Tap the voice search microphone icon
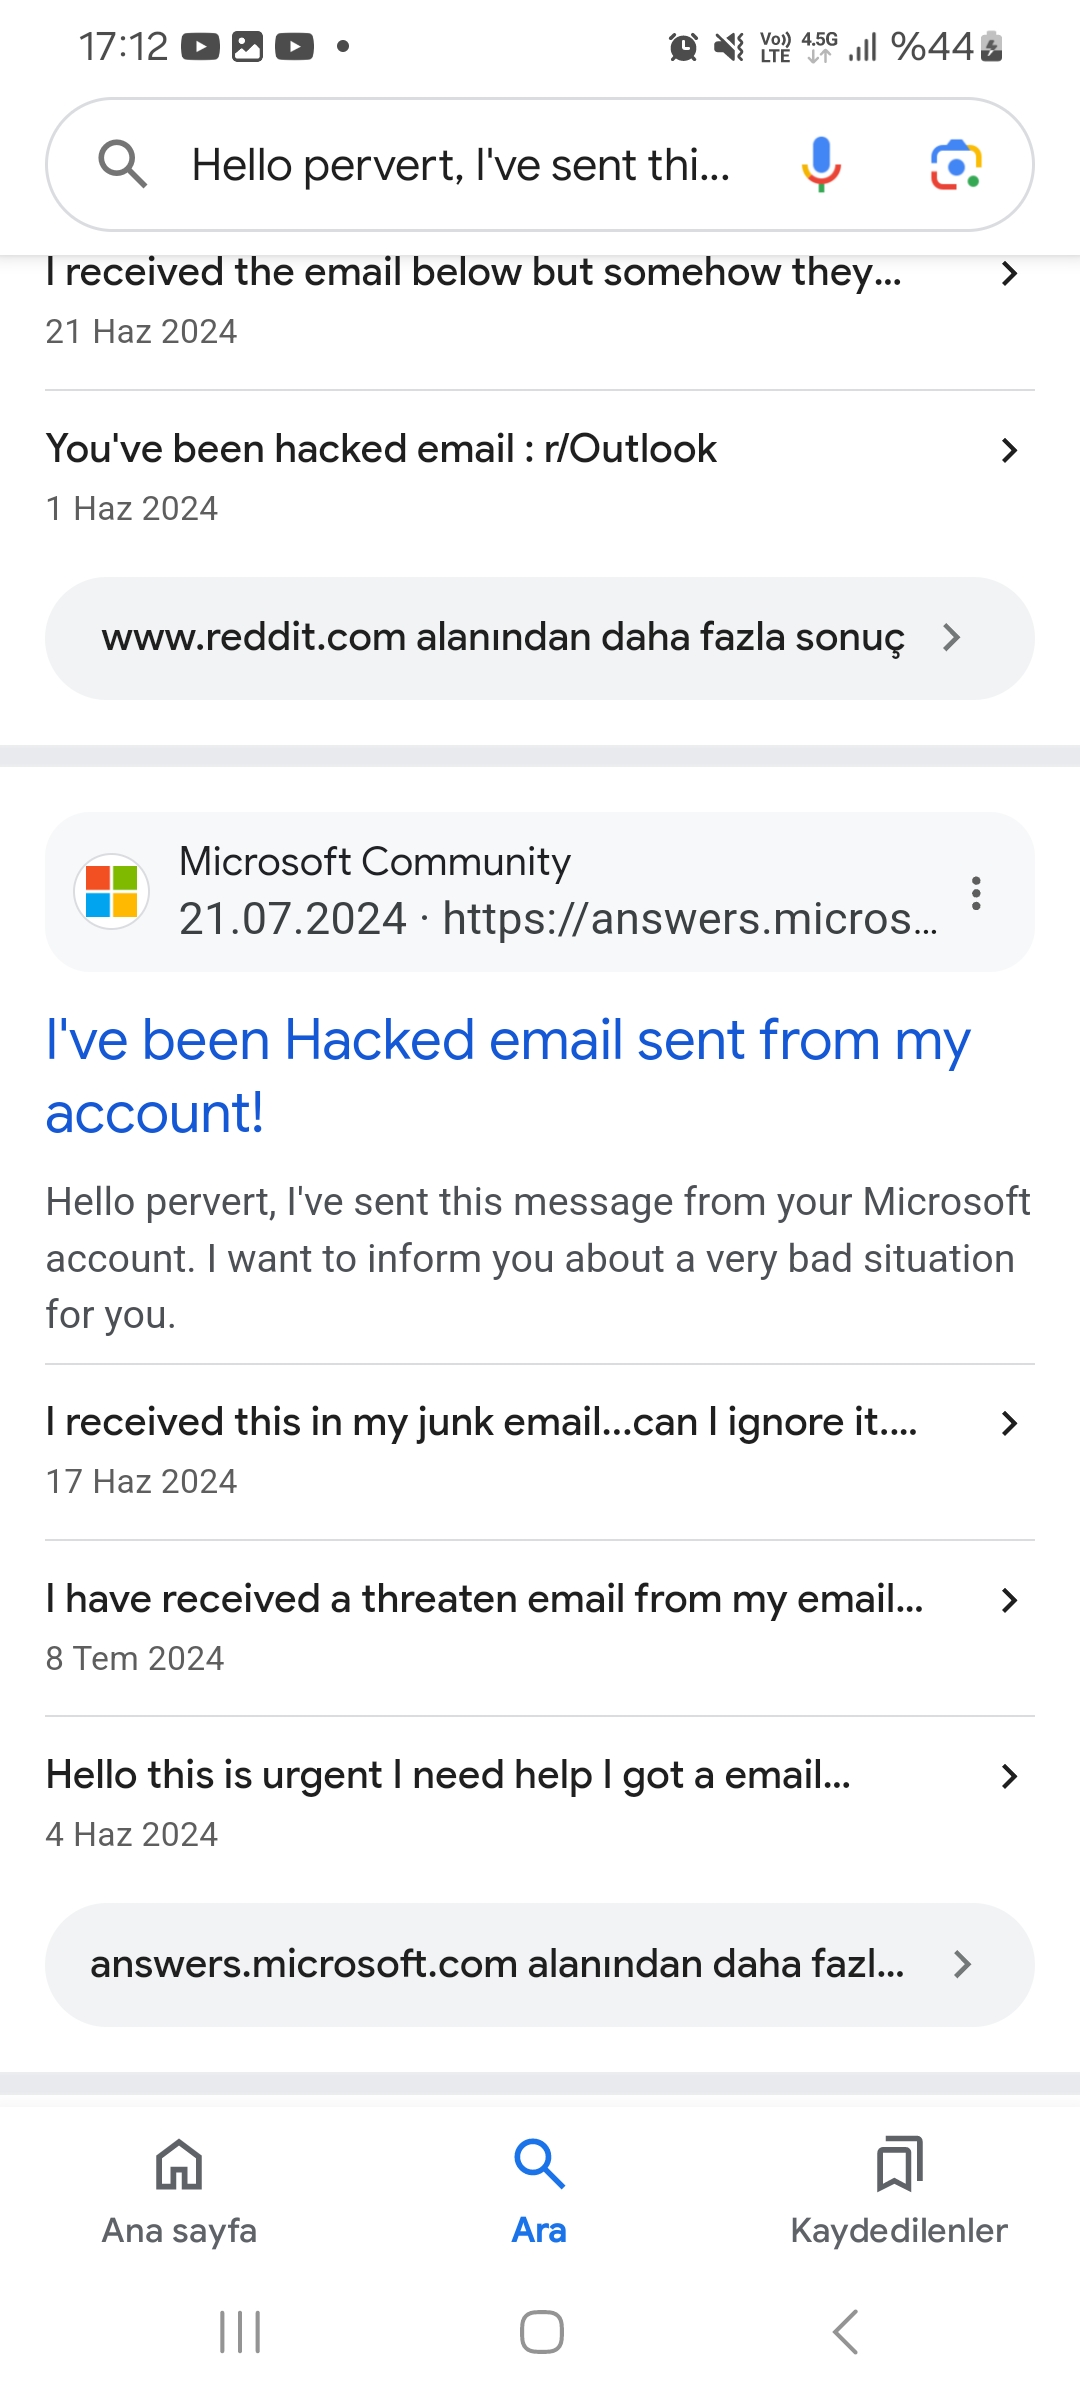Image resolution: width=1080 pixels, height=2400 pixels. pyautogui.click(x=821, y=164)
